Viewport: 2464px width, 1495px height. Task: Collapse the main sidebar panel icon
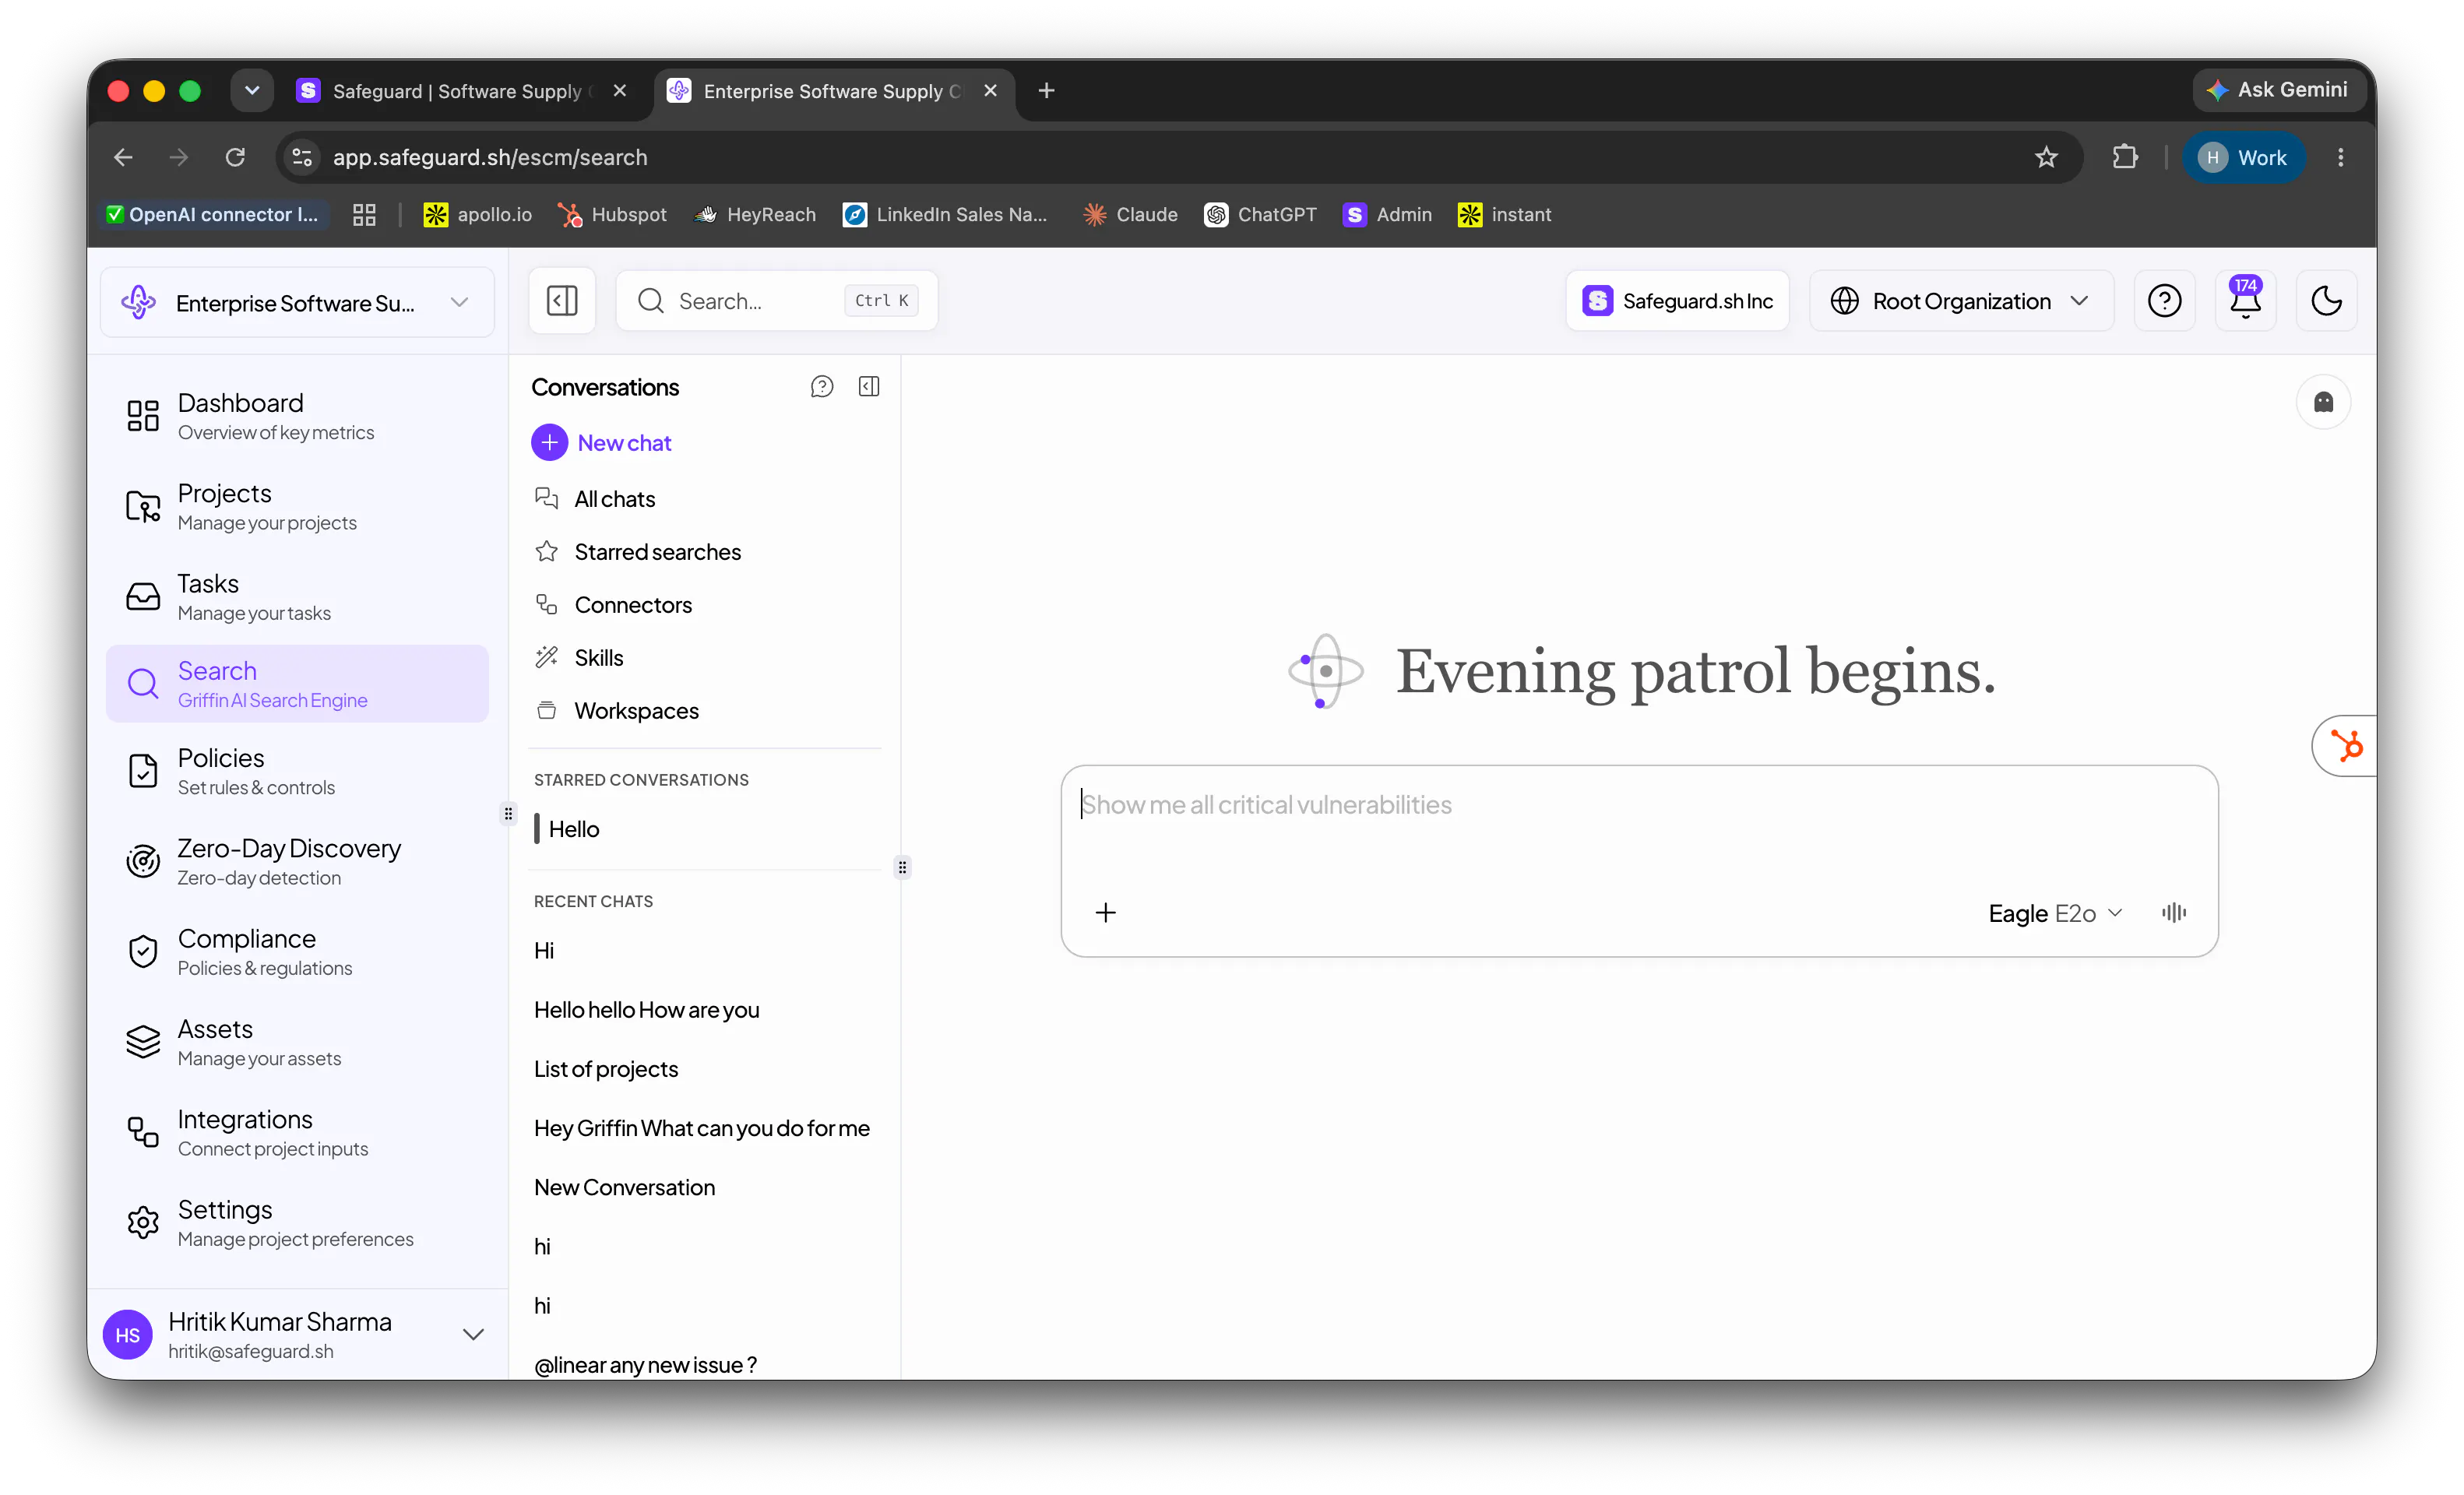pos(562,300)
